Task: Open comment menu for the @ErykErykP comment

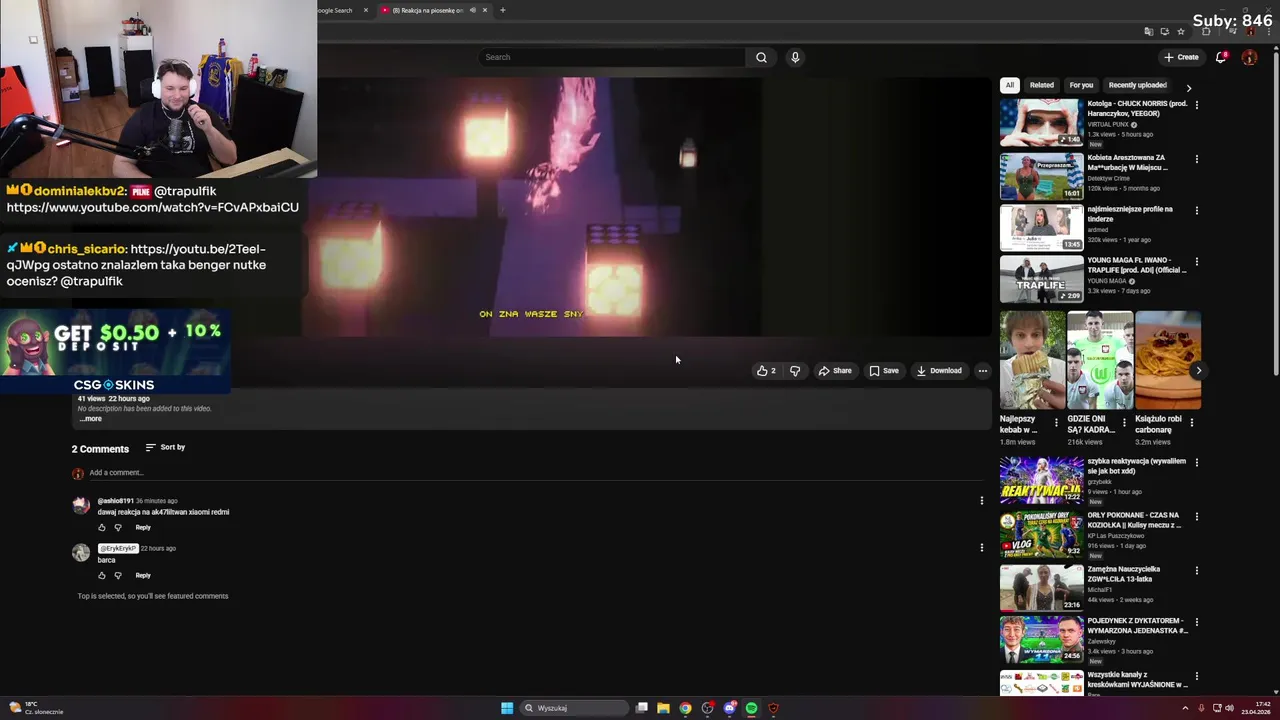Action: (981, 548)
